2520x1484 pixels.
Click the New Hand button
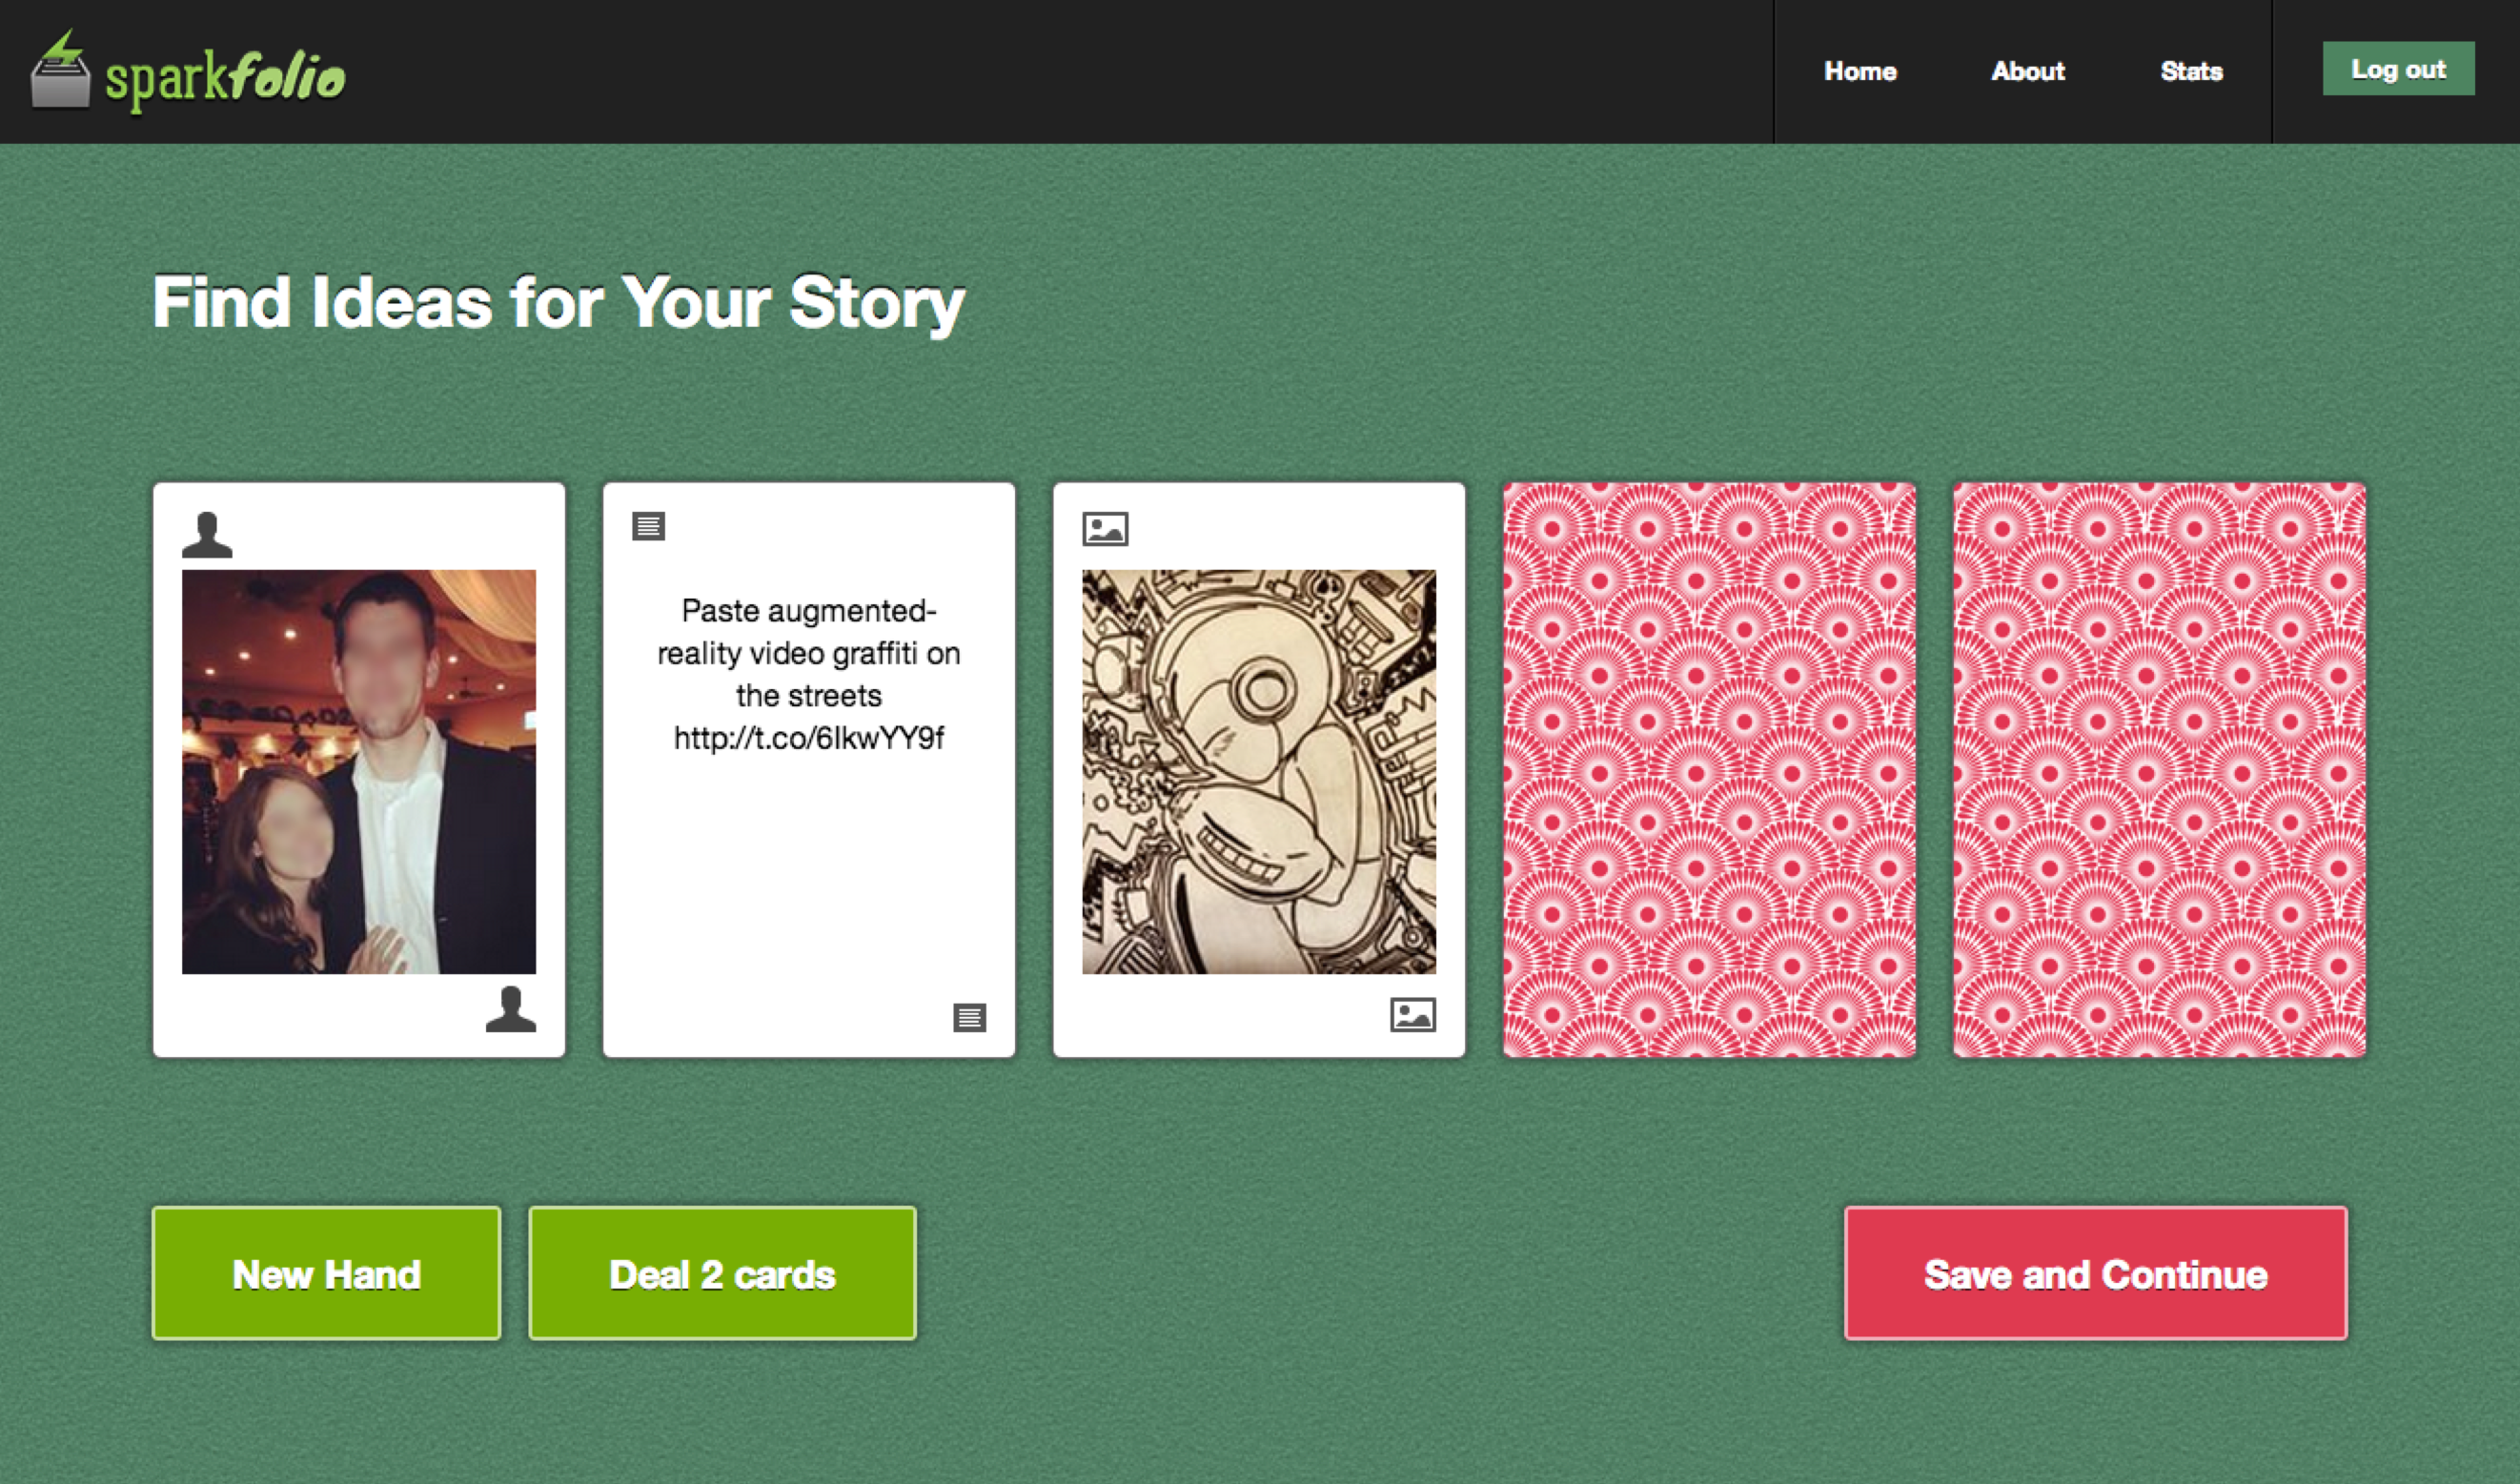point(326,1273)
